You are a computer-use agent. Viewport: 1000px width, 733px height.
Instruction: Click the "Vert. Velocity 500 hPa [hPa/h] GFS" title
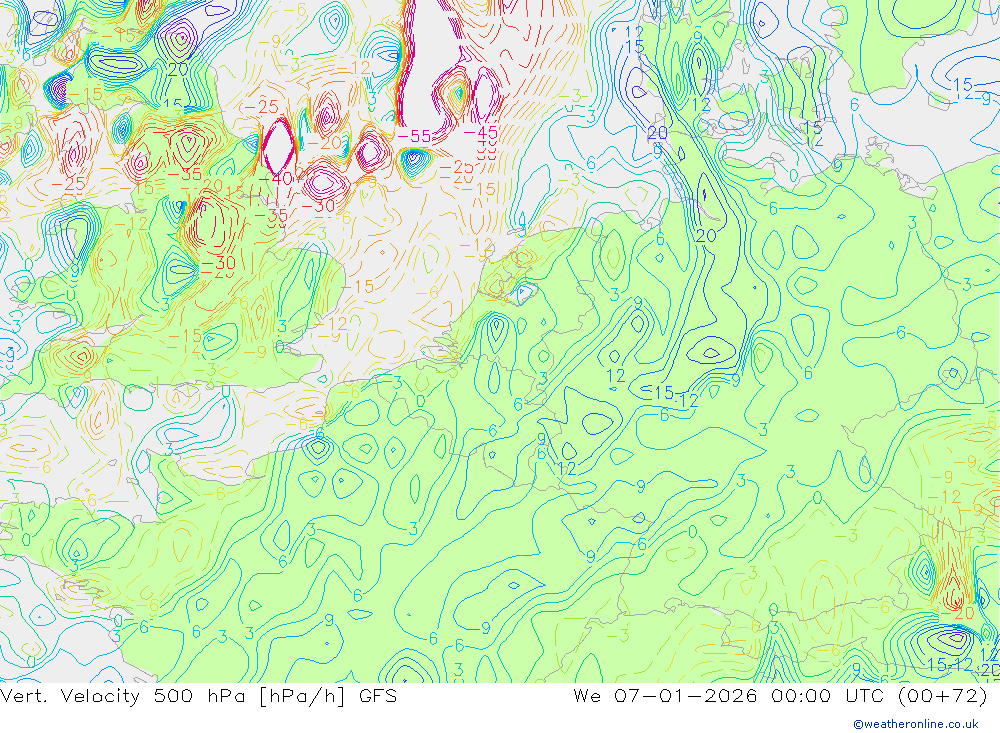coord(198,696)
